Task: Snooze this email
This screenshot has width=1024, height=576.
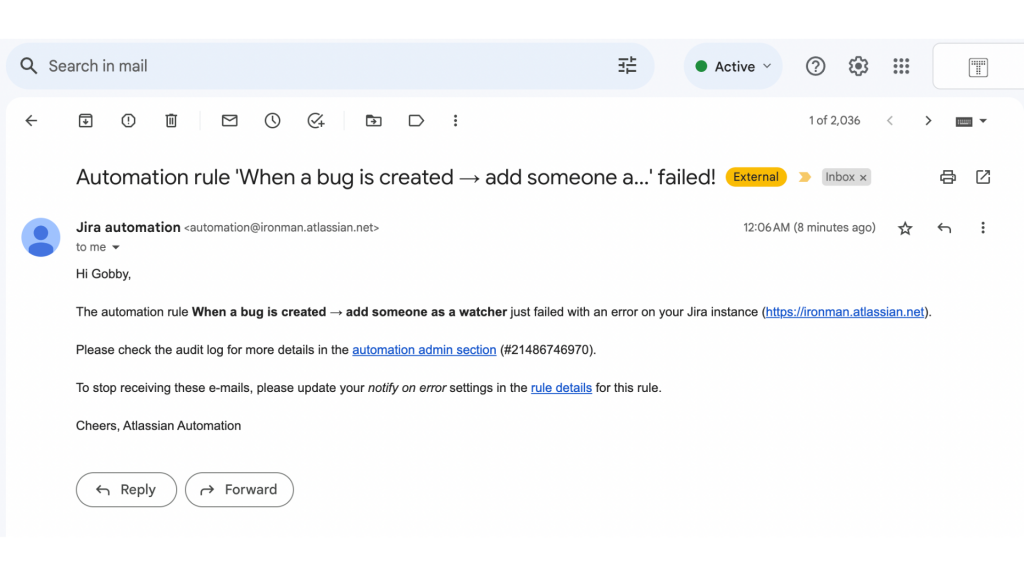Action: [273, 121]
